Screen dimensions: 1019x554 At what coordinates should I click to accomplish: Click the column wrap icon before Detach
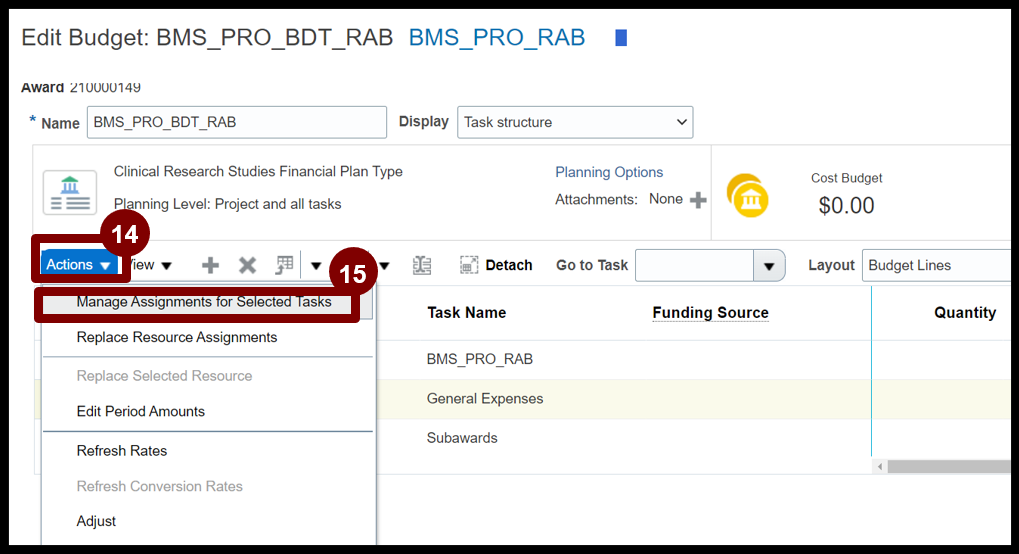click(x=422, y=265)
